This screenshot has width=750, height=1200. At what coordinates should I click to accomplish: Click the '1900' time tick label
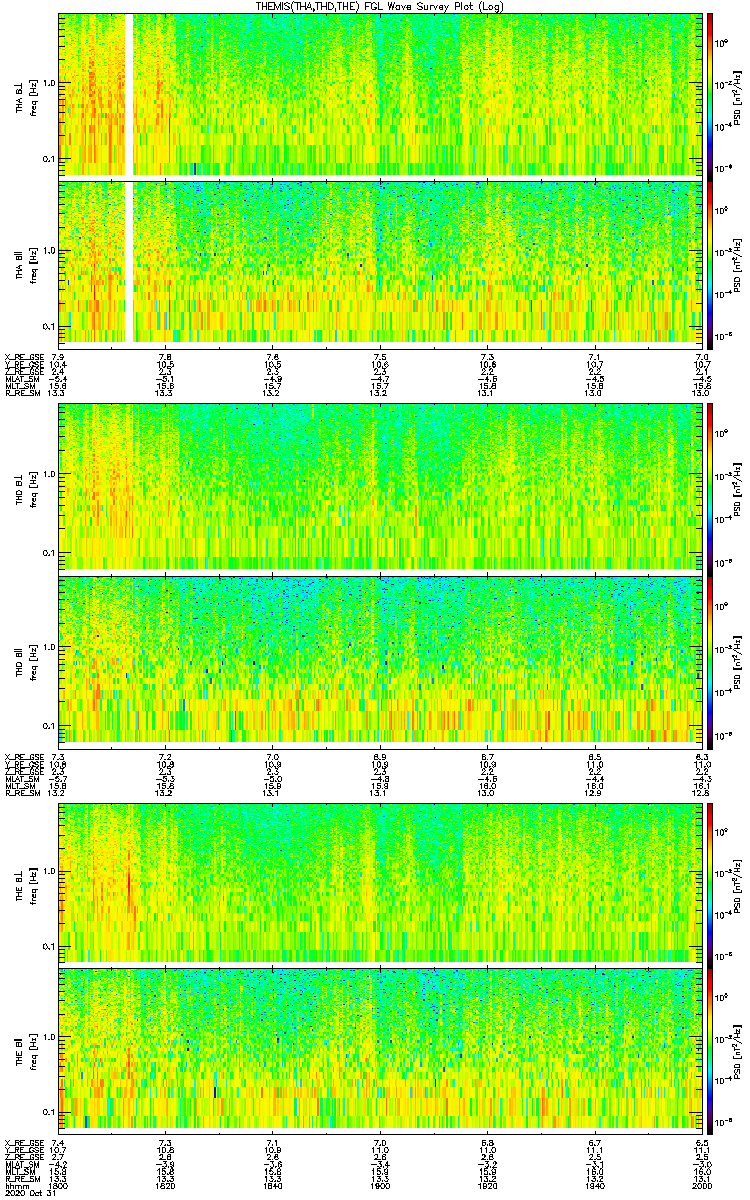click(x=380, y=1185)
